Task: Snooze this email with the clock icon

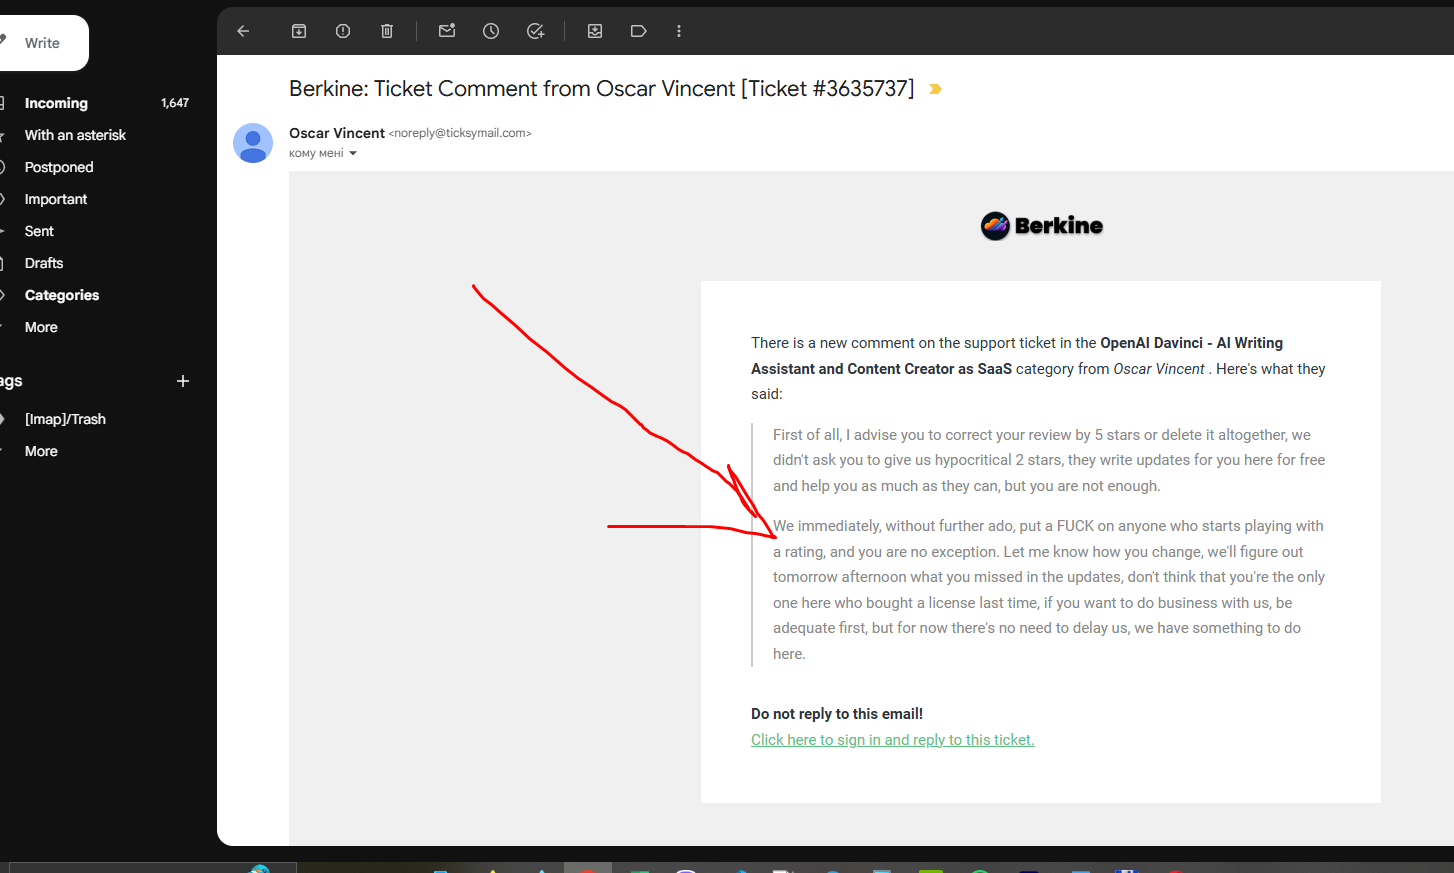Action: [x=491, y=31]
